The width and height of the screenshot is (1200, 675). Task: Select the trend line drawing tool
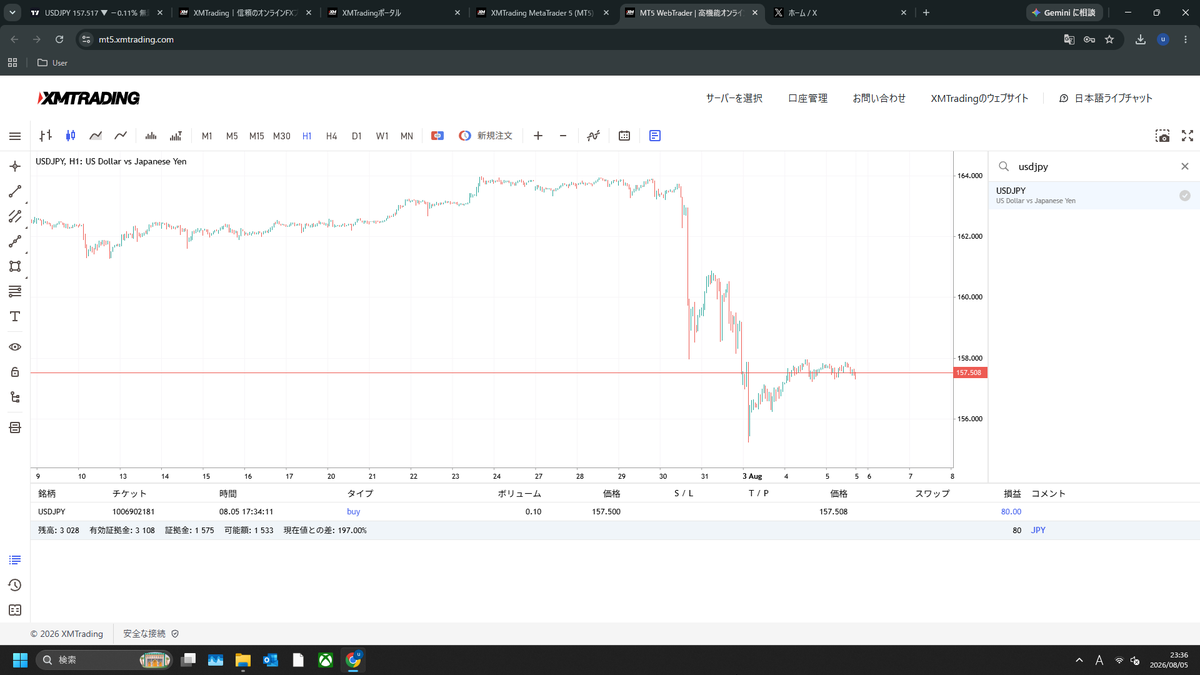coord(15,191)
